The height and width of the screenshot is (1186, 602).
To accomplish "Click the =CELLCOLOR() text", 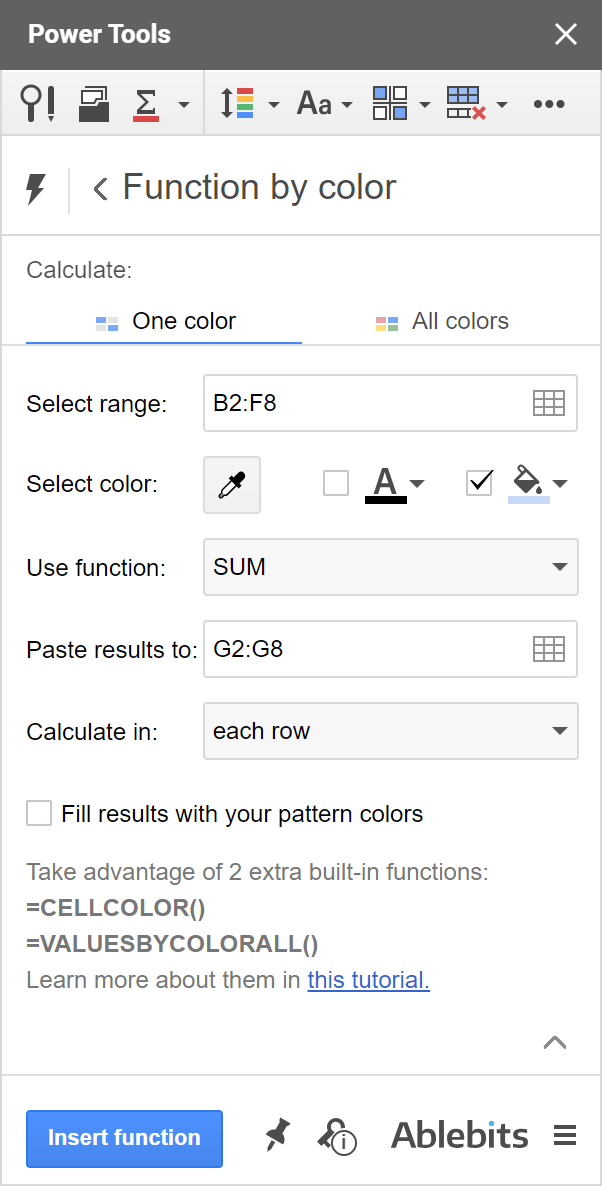I will (x=116, y=908).
